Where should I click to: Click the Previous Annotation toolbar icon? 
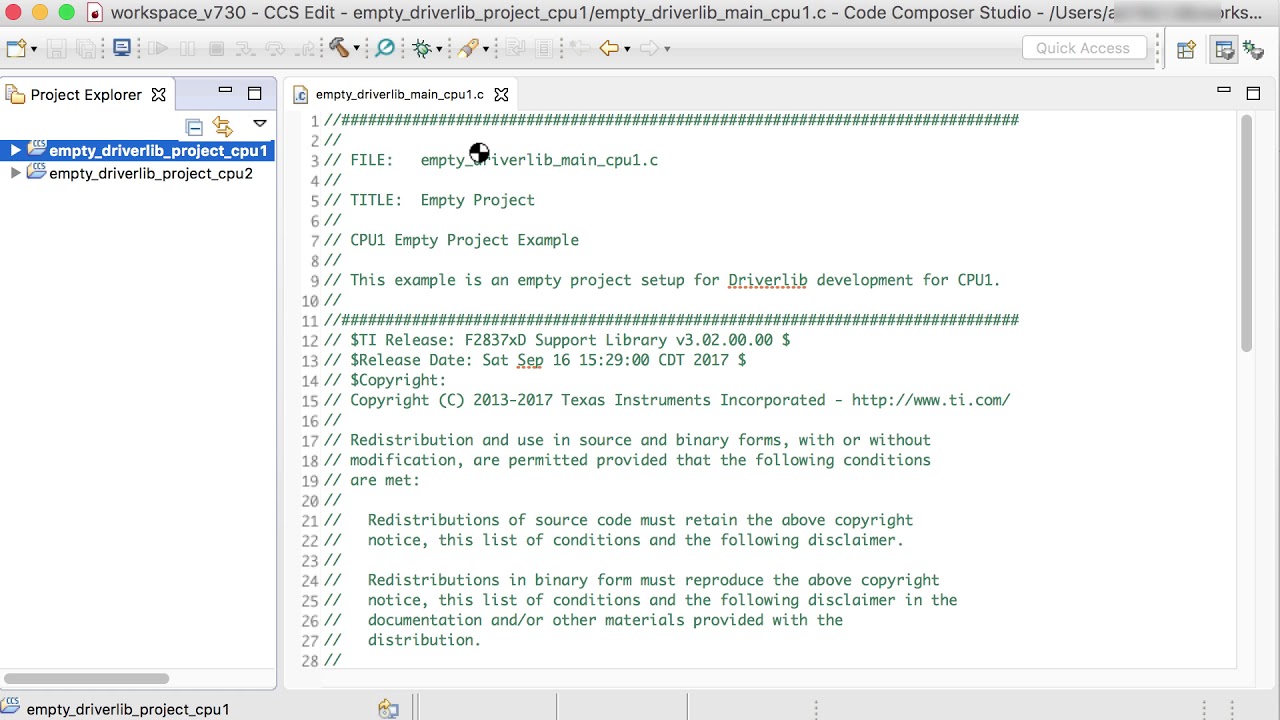(515, 48)
